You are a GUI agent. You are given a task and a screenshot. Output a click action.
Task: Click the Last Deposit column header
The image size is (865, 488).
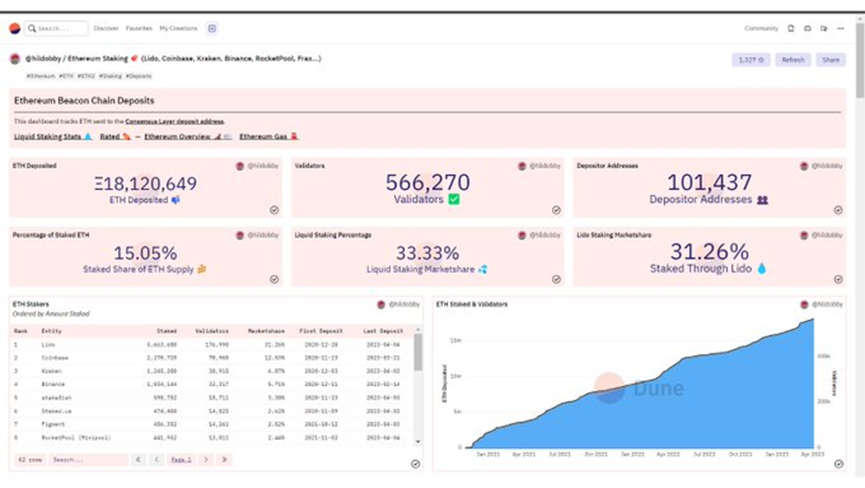pos(383,331)
